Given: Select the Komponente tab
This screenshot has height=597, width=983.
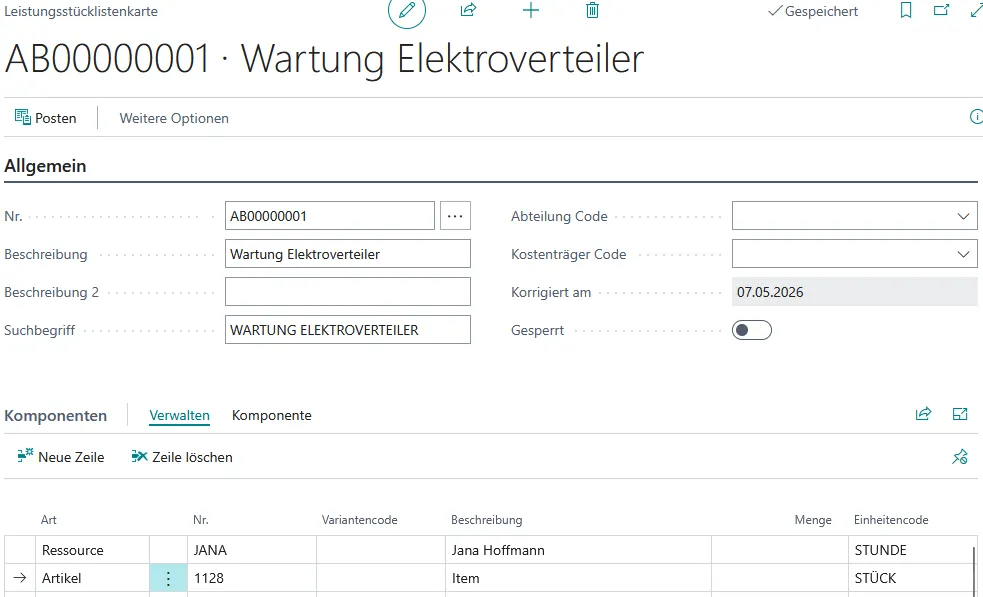Looking at the screenshot, I should point(271,415).
